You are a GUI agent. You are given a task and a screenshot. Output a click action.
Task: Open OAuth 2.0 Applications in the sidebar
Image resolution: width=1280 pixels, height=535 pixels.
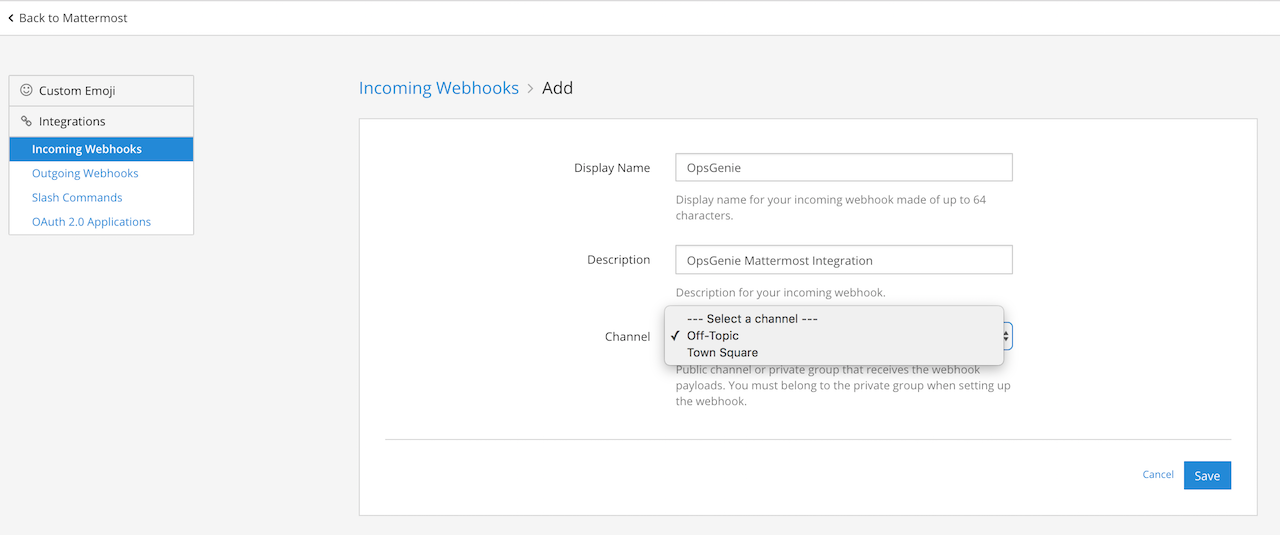coord(91,222)
